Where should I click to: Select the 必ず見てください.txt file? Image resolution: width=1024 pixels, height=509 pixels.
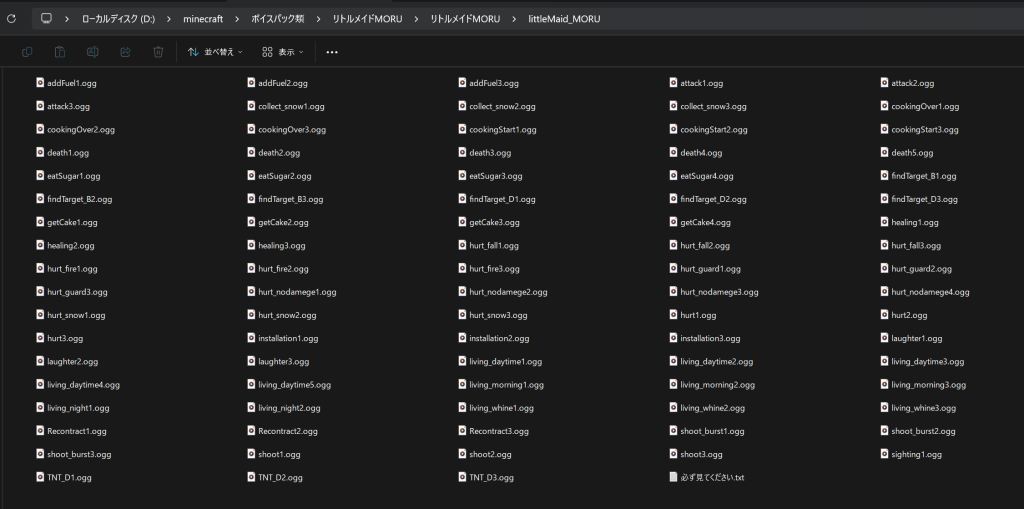tap(712, 478)
